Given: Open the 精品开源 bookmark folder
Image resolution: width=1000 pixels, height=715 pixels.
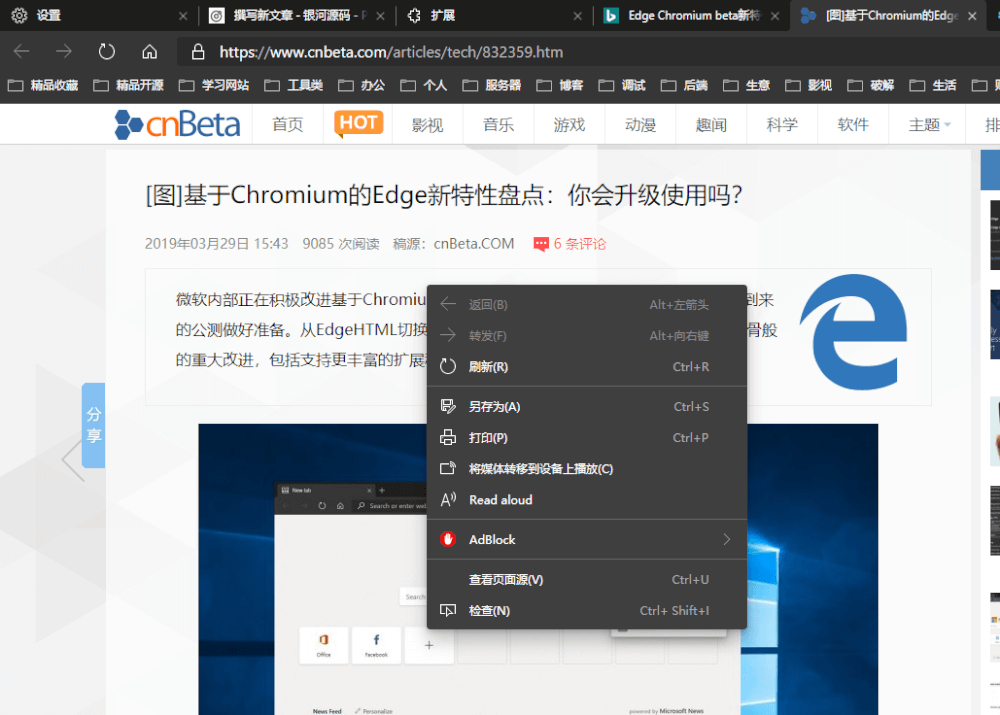Looking at the screenshot, I should 129,85.
